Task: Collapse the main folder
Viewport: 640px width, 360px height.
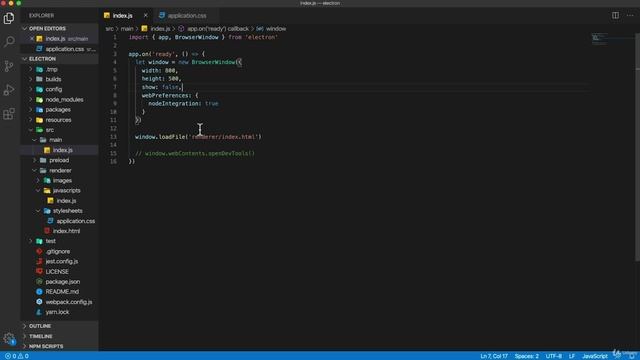Action: click(x=60, y=140)
